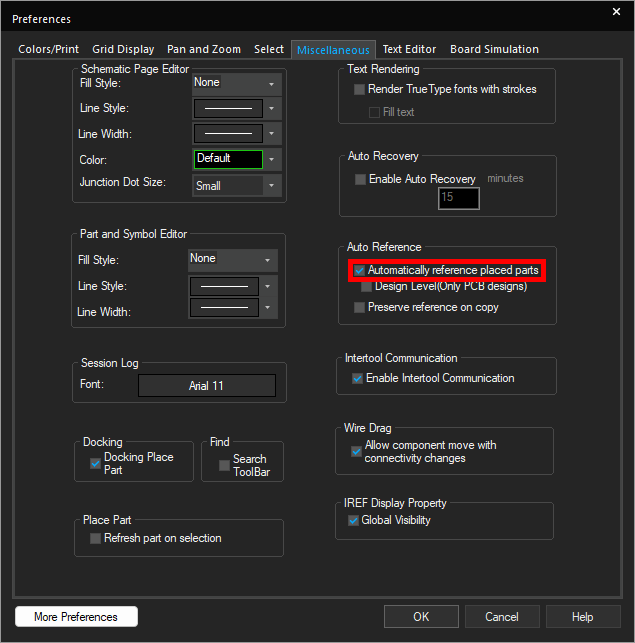Expand Part and Symbol Editor Line Style dropdown
The height and width of the screenshot is (643, 635).
point(267,286)
